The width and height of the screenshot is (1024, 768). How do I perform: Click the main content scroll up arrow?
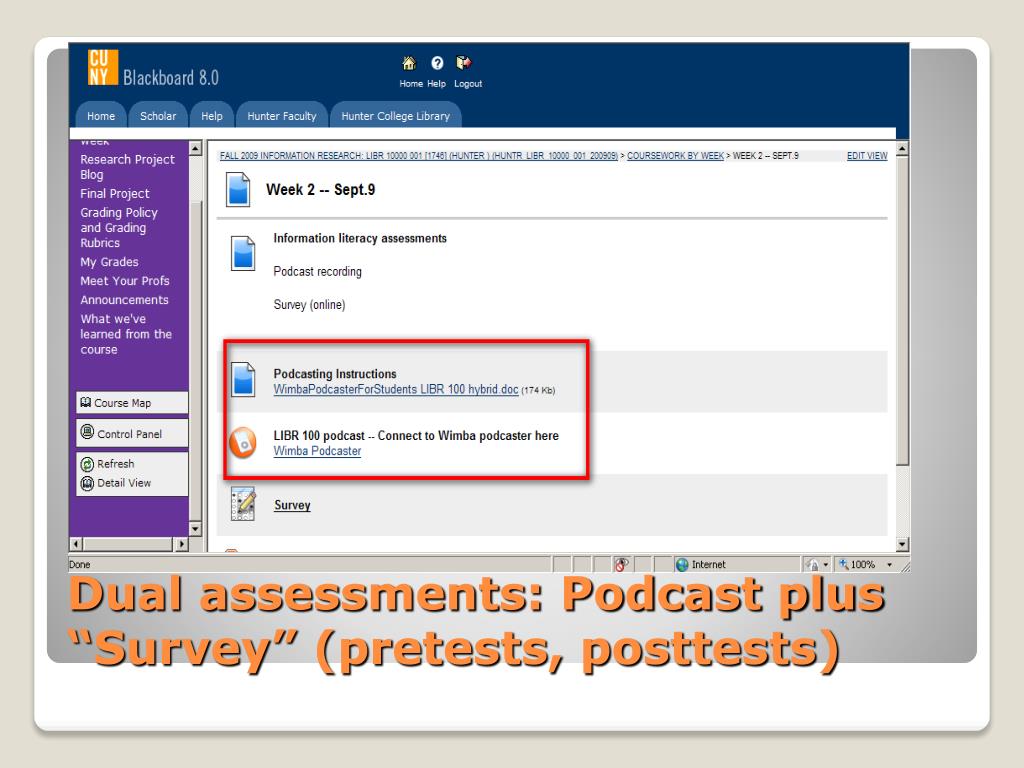[902, 149]
